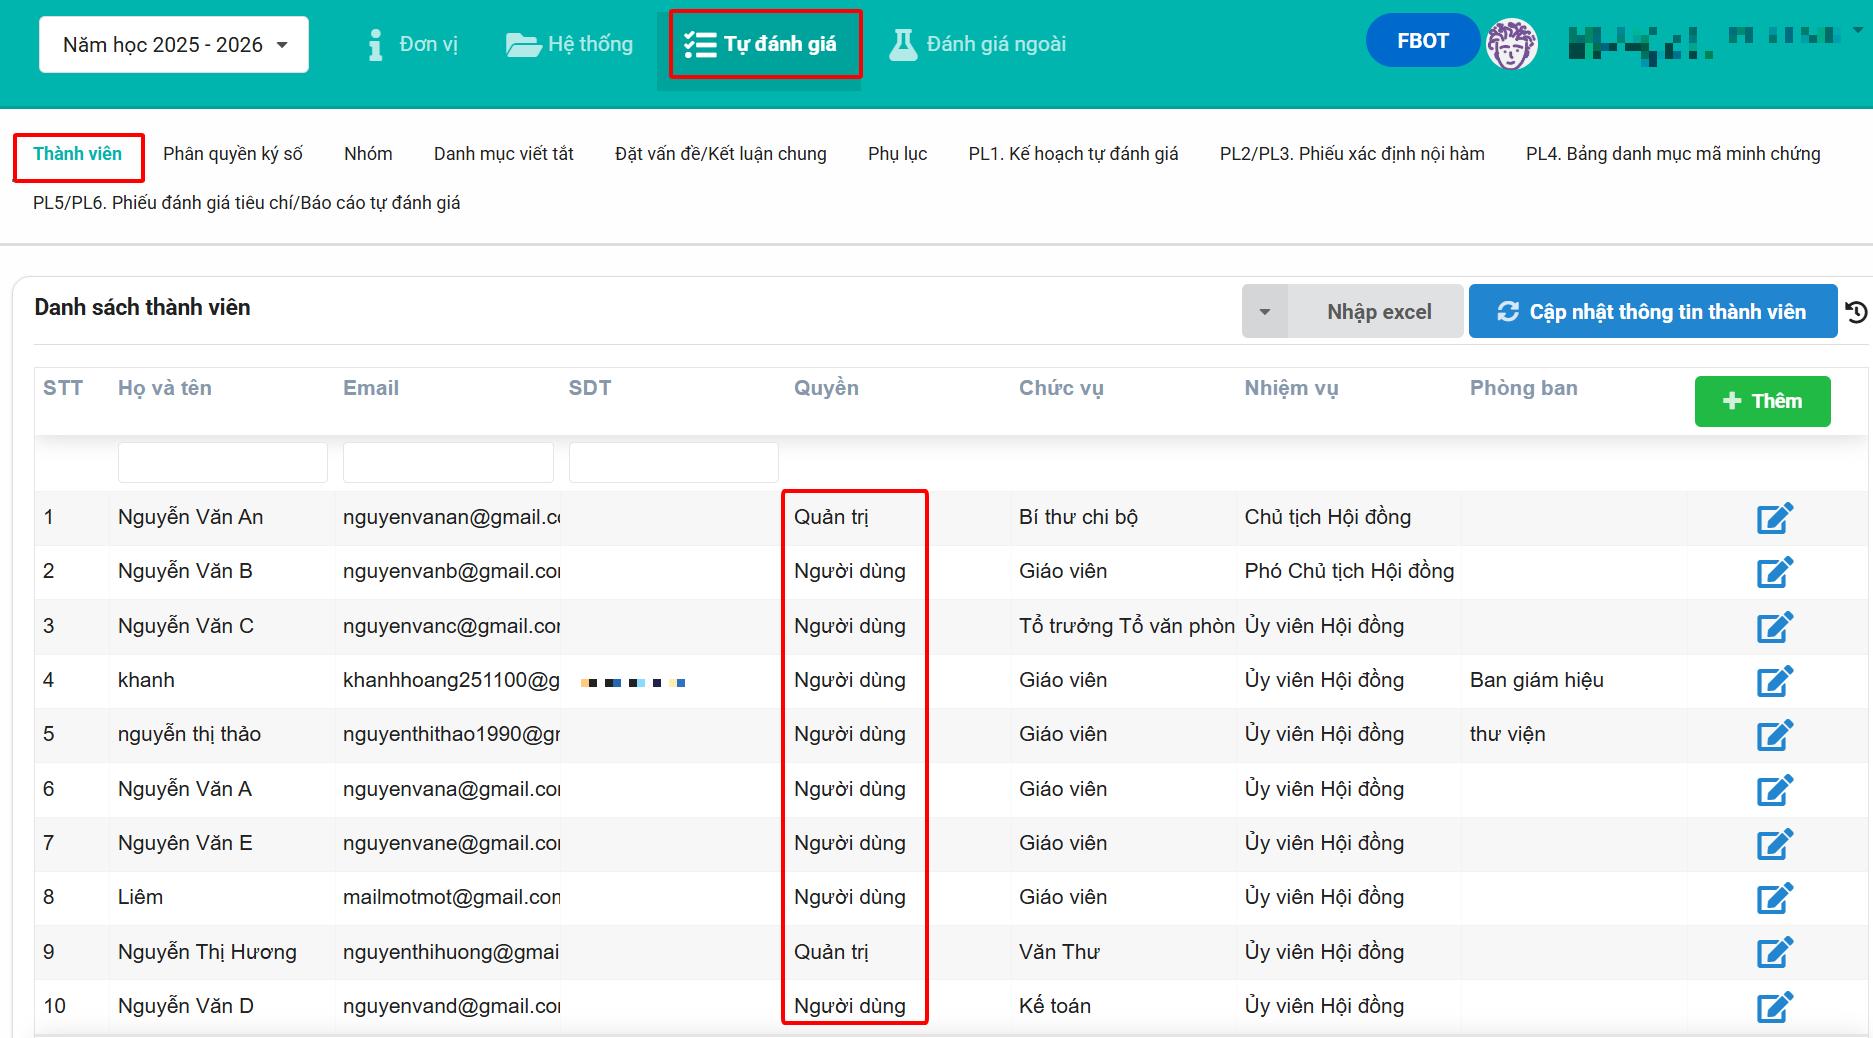This screenshot has height=1038, width=1873.
Task: Edit Nguyễn Thị Hương member record
Action: click(x=1774, y=952)
